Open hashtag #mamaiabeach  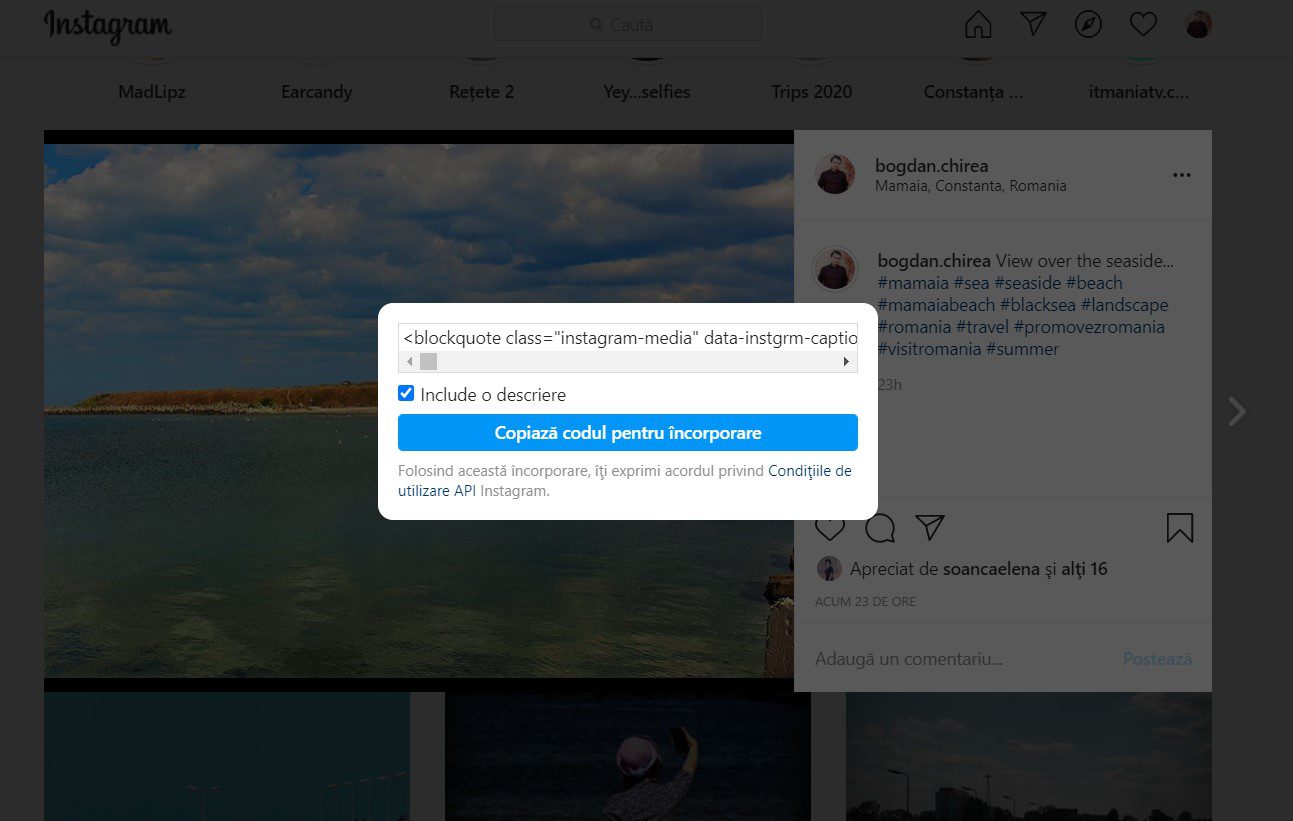click(x=936, y=305)
